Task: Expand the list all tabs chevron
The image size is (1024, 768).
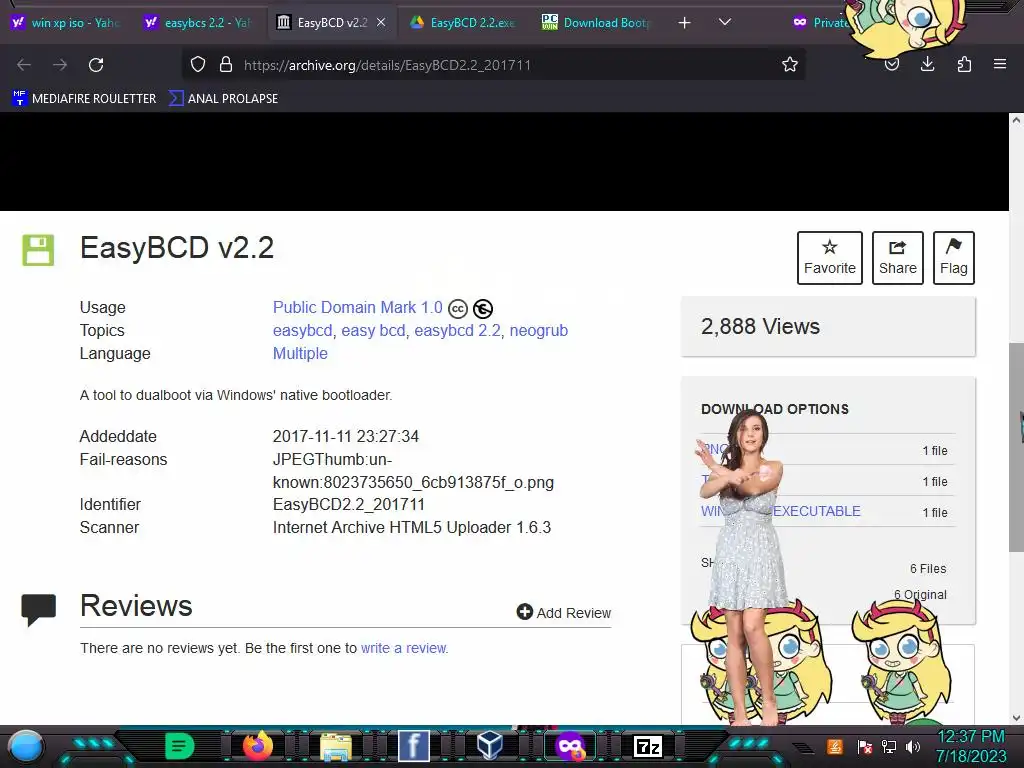Action: (x=724, y=22)
